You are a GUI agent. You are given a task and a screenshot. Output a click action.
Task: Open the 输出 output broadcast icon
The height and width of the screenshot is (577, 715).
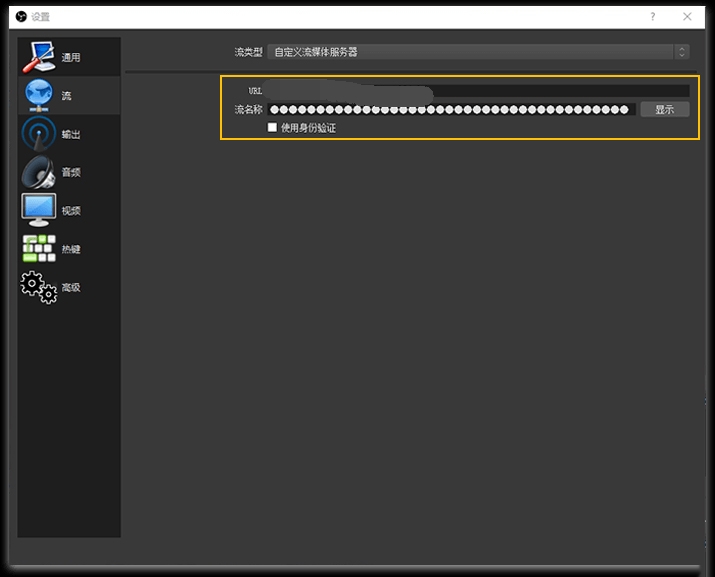(x=39, y=134)
